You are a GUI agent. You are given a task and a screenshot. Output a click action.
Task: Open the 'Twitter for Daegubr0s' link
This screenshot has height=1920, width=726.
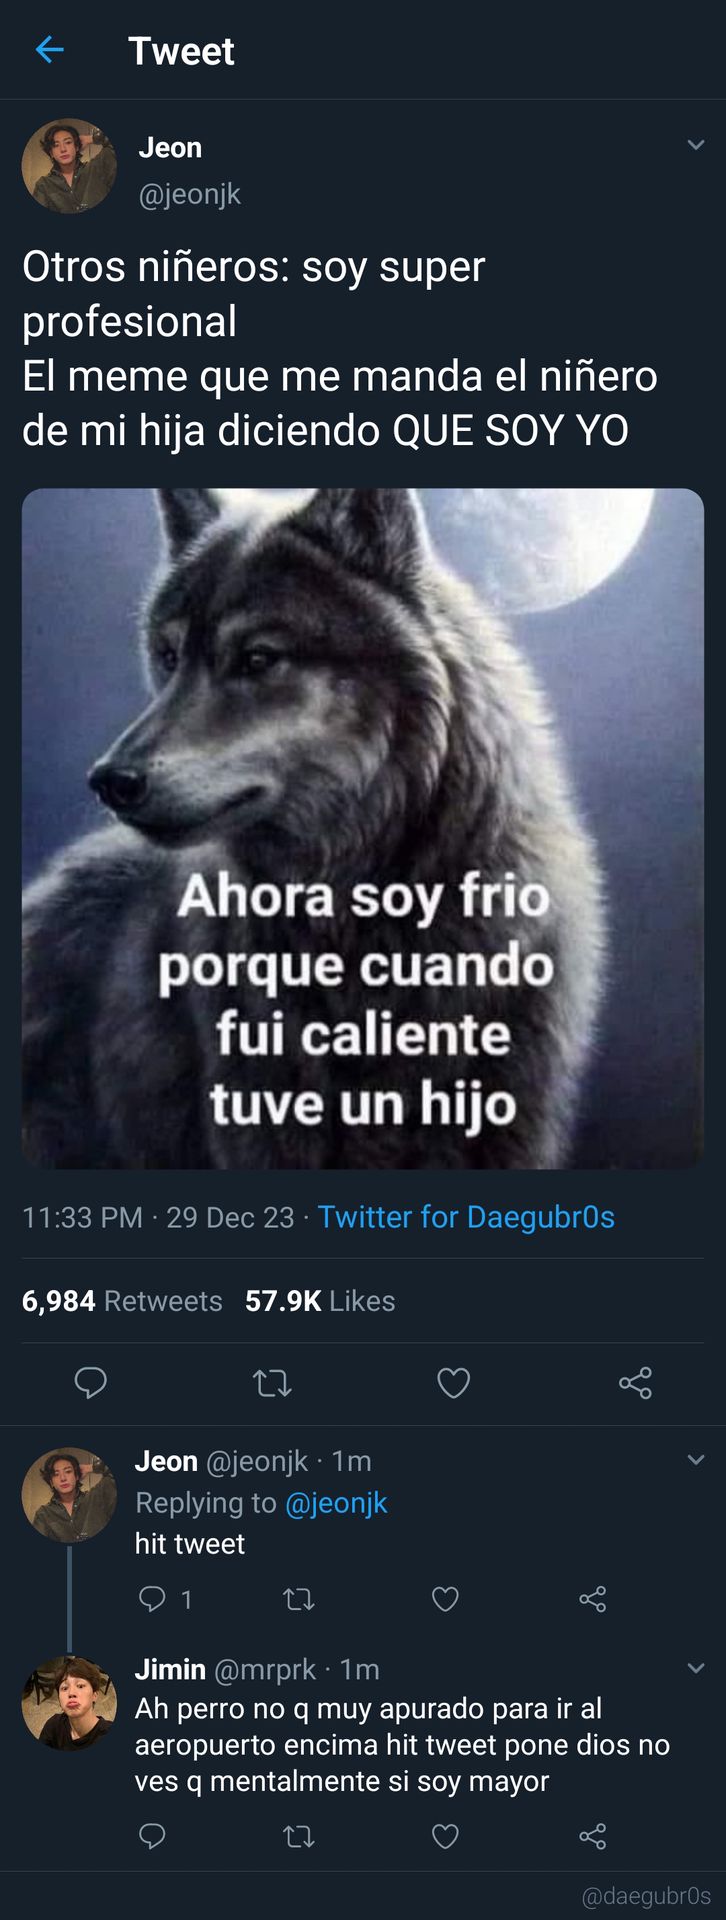click(x=466, y=1217)
